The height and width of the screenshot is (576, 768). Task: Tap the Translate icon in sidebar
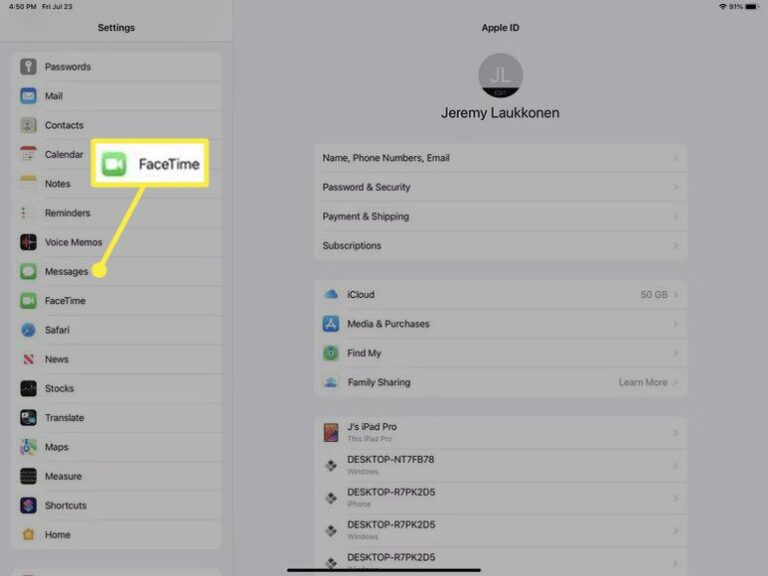pyautogui.click(x=28, y=418)
